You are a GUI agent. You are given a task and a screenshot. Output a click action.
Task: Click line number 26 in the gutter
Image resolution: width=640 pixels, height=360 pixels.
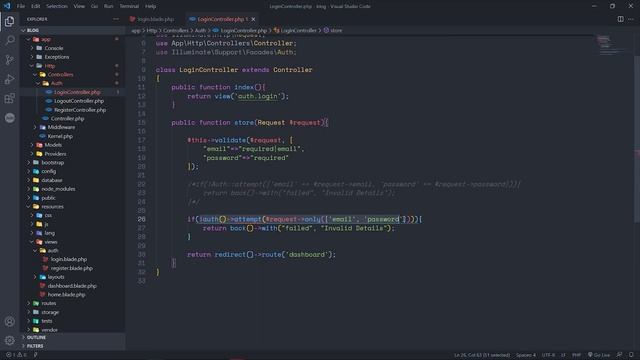tap(141, 219)
